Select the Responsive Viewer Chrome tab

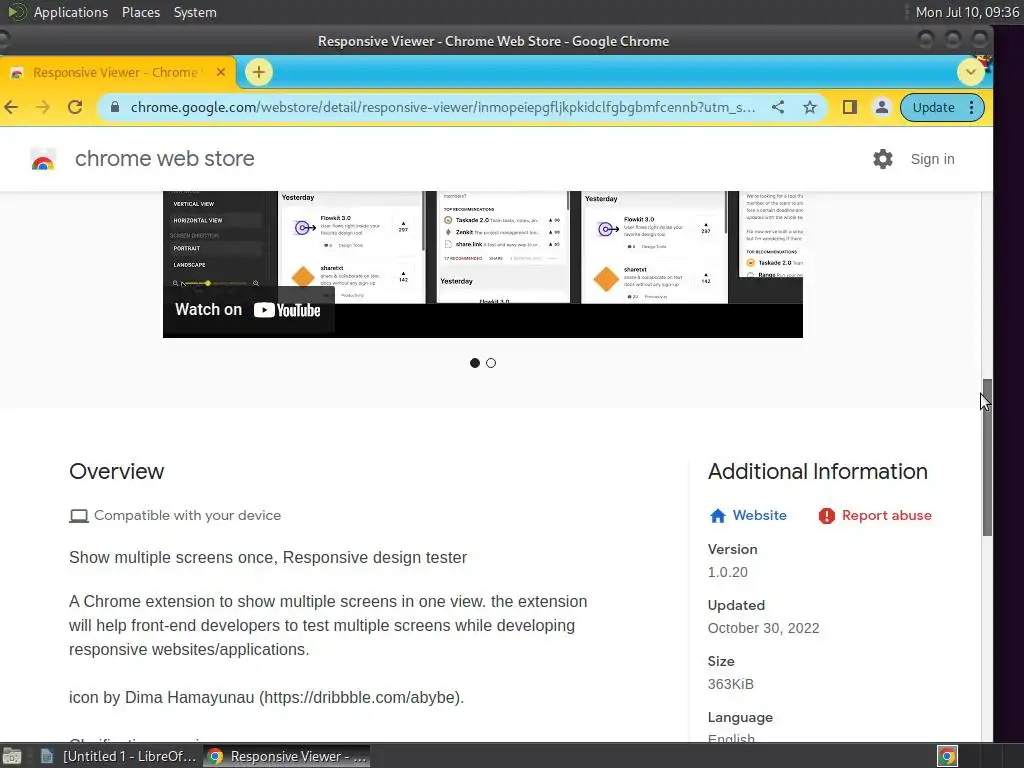(118, 72)
